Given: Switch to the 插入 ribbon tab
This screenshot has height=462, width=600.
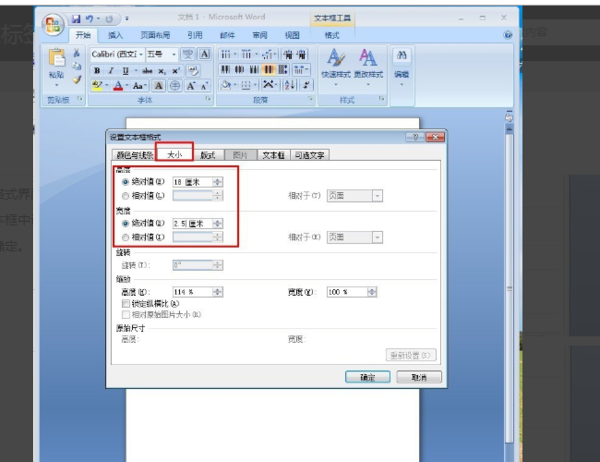Looking at the screenshot, I should (115, 36).
